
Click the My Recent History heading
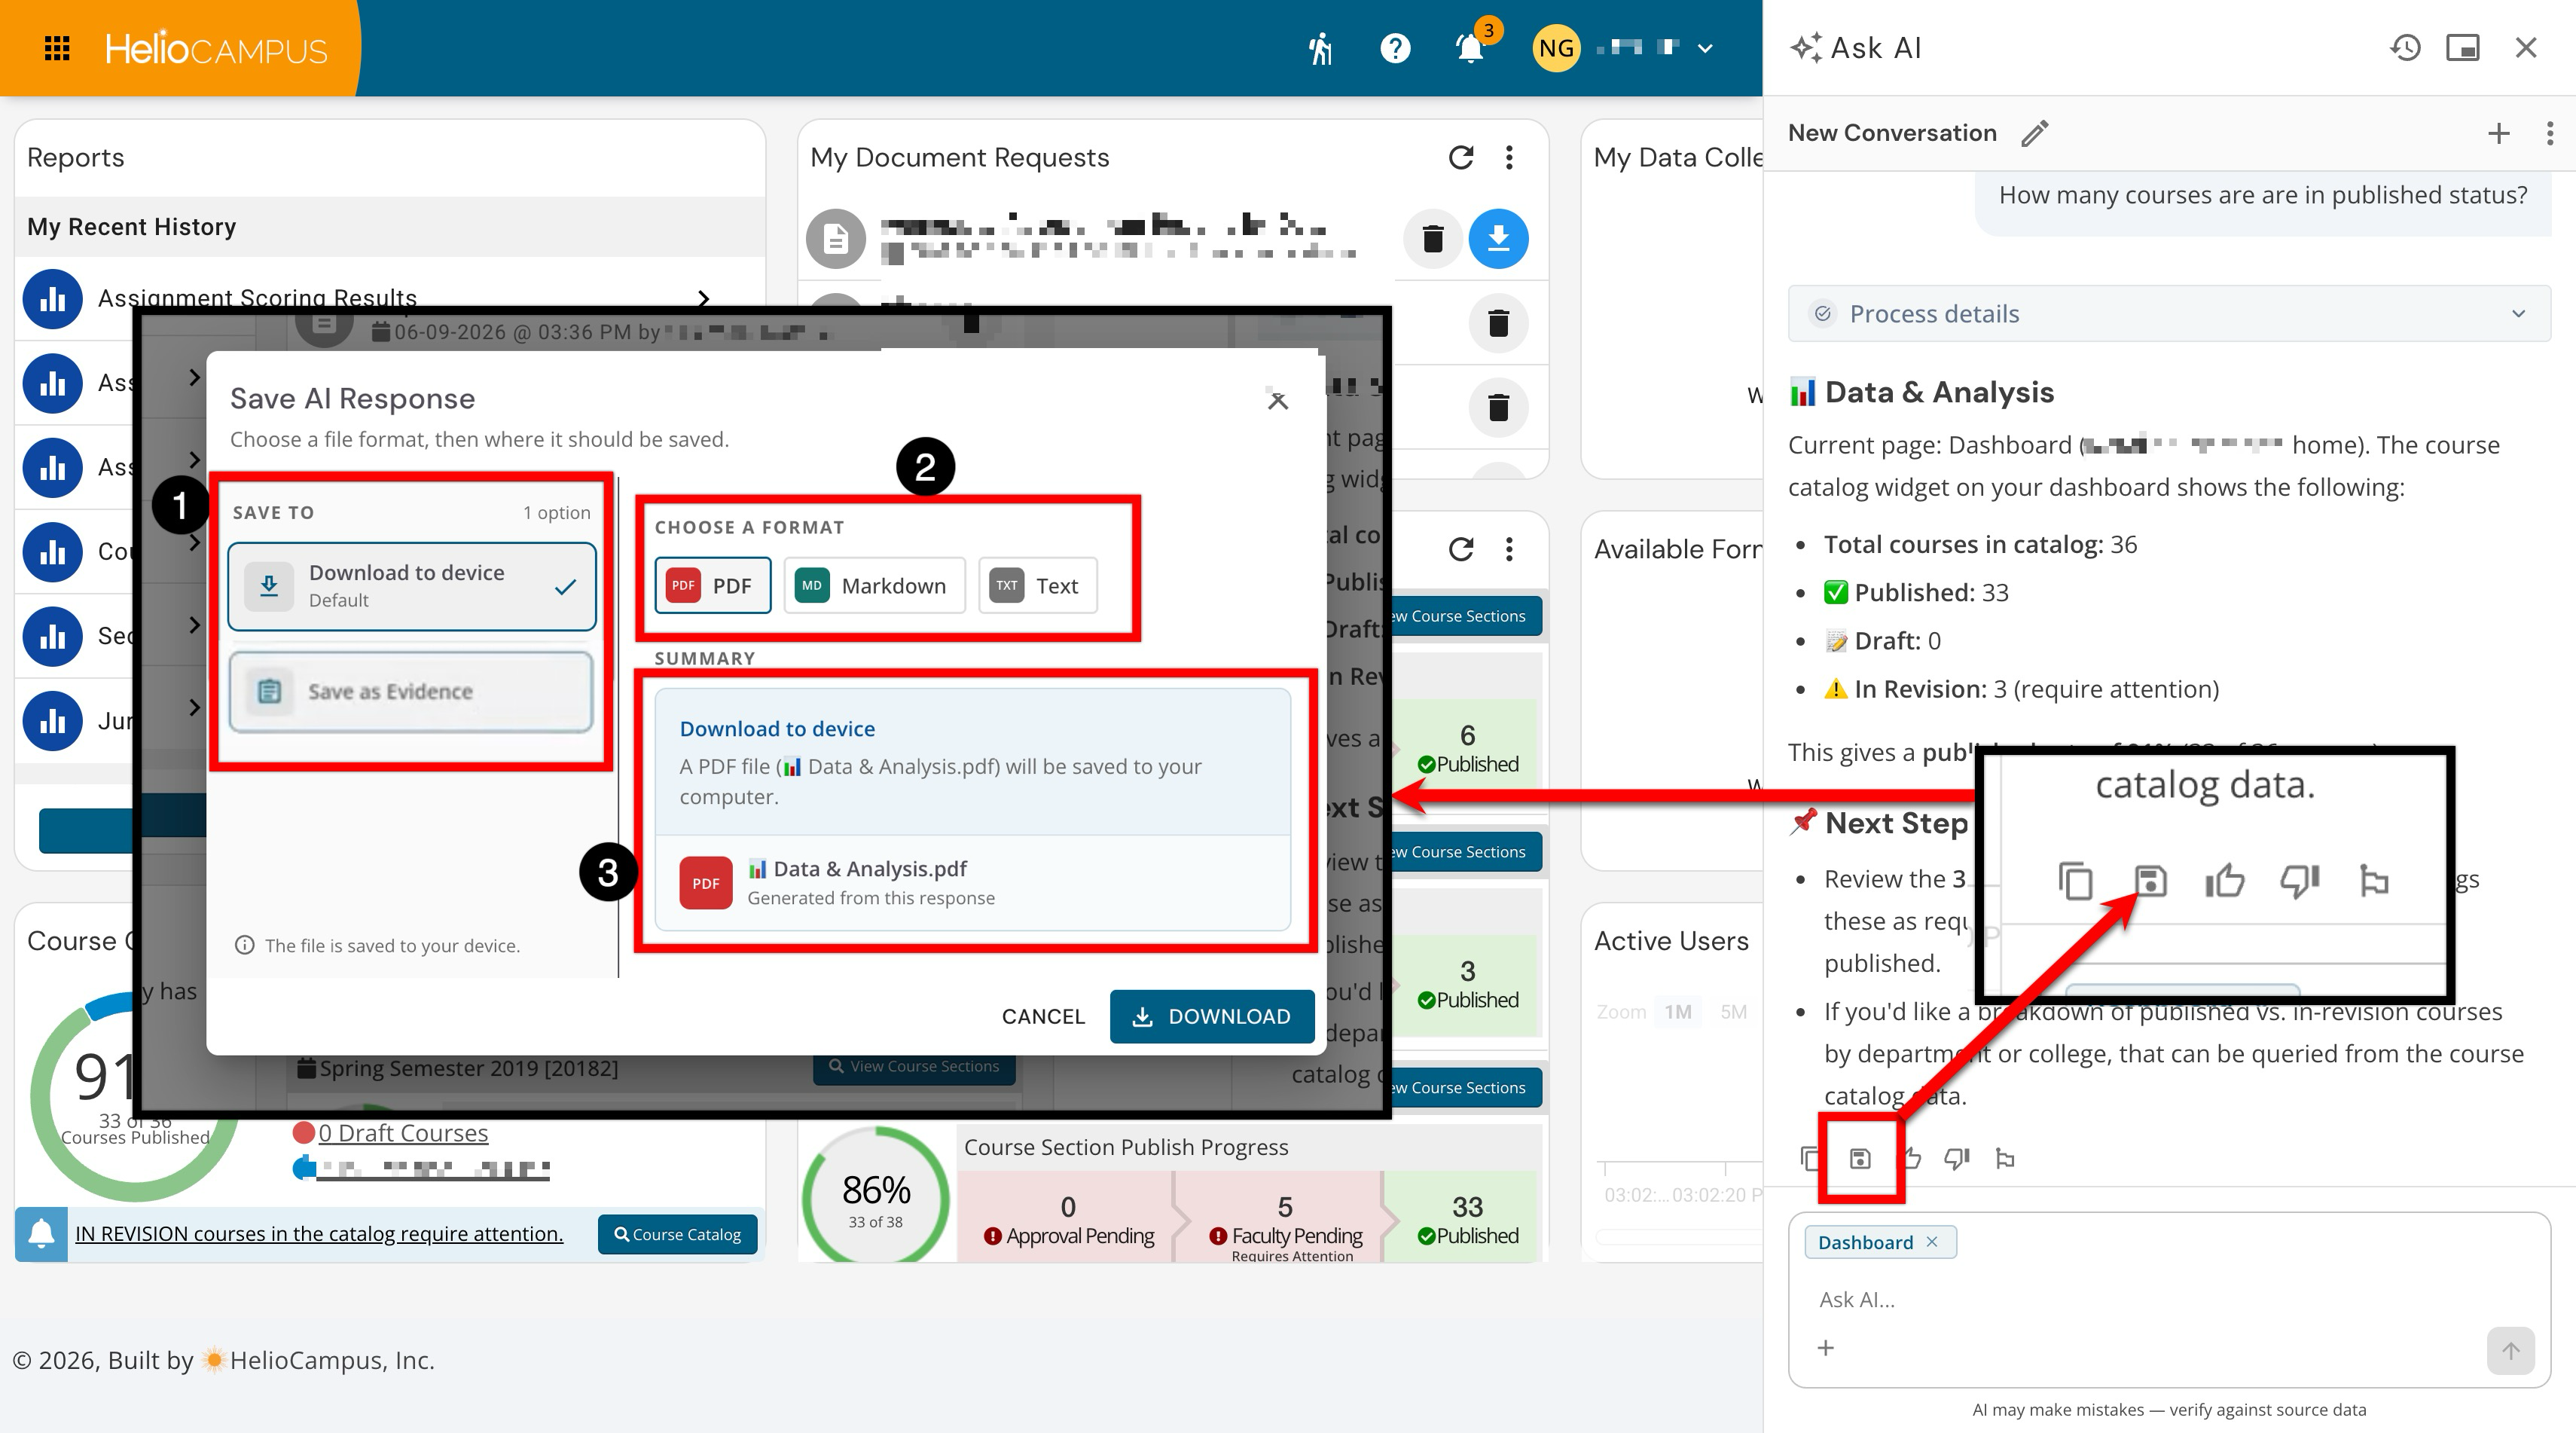[132, 227]
